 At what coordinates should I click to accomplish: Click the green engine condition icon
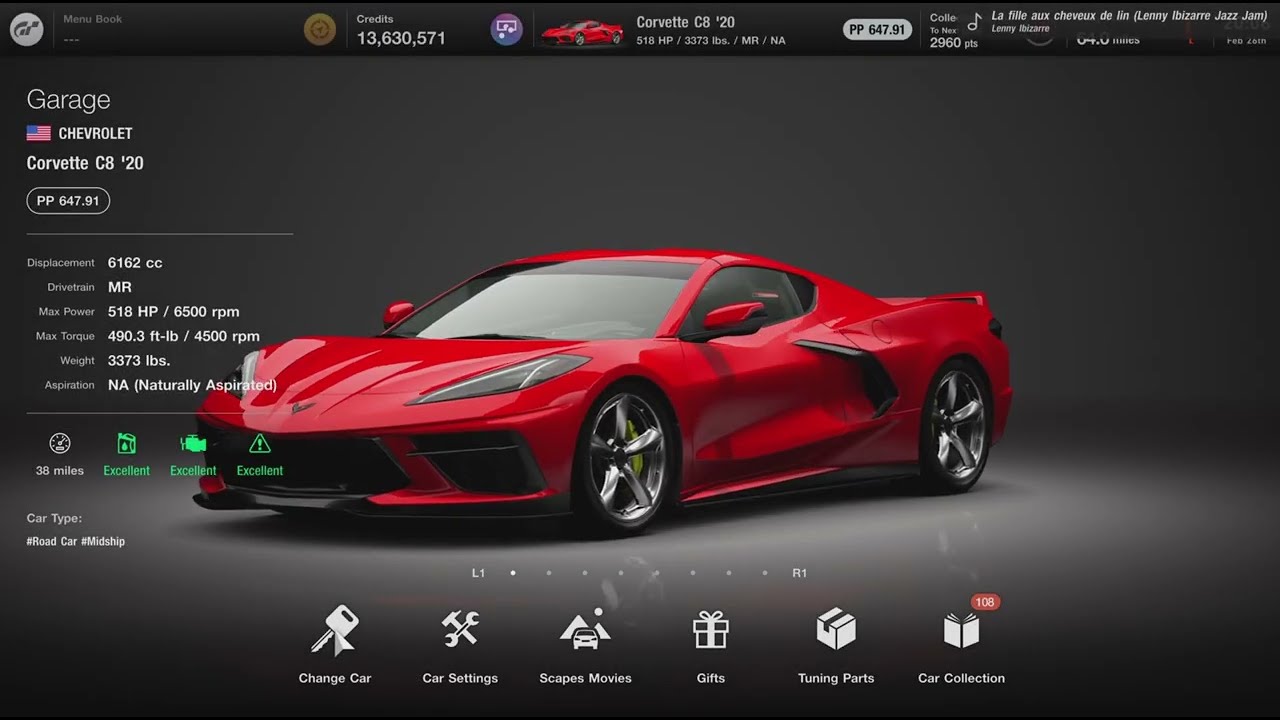(193, 444)
